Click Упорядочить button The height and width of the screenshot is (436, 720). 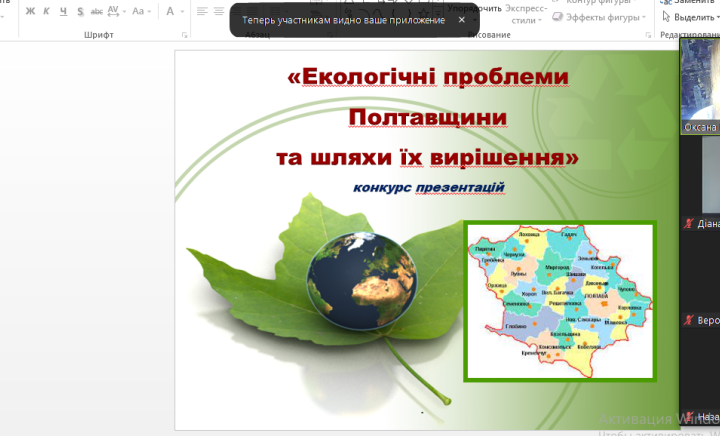click(474, 8)
